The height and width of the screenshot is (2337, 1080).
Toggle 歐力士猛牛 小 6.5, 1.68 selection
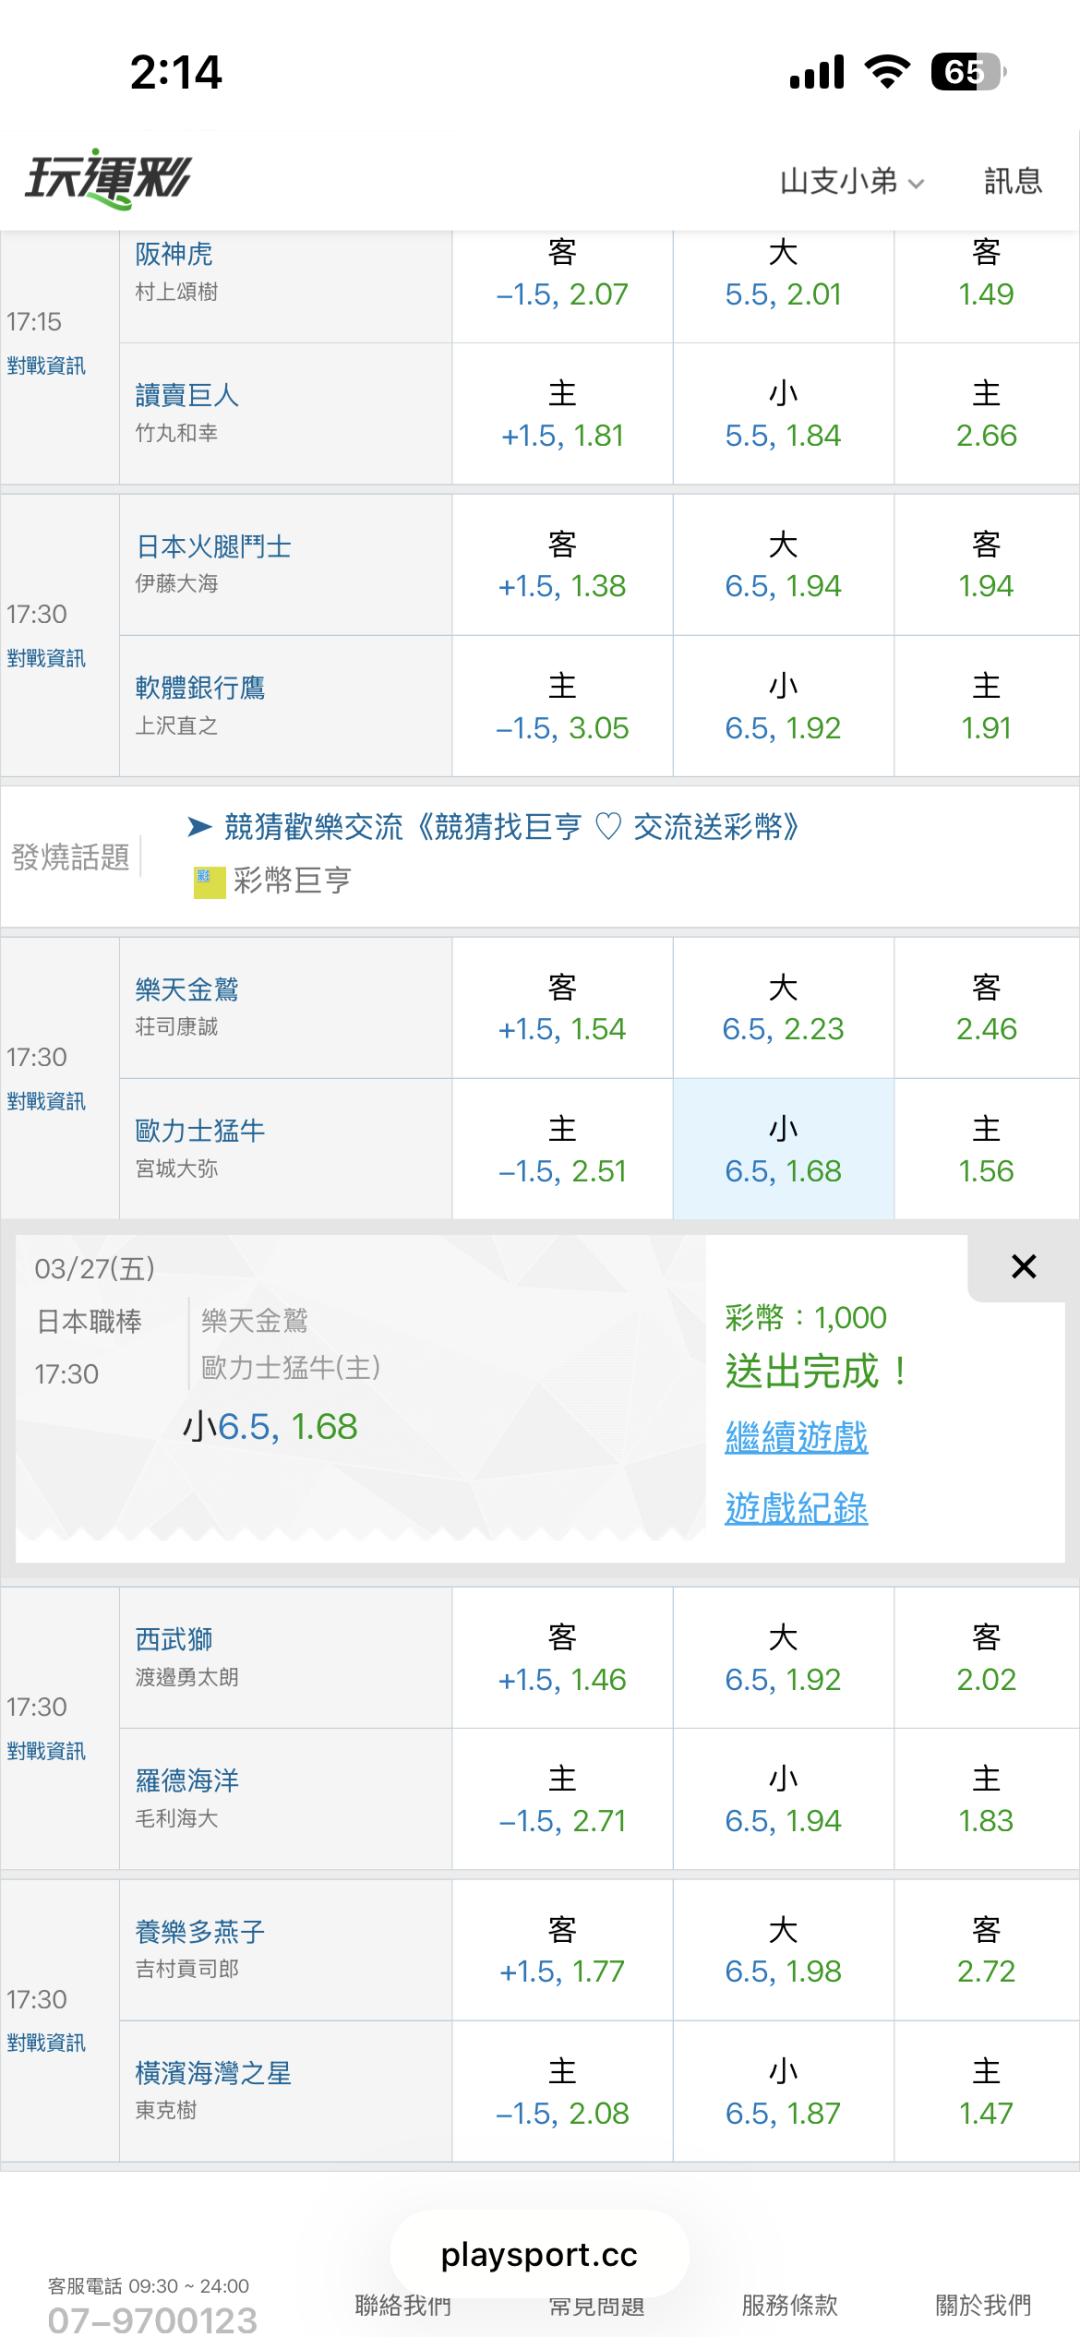pyautogui.click(x=783, y=1150)
